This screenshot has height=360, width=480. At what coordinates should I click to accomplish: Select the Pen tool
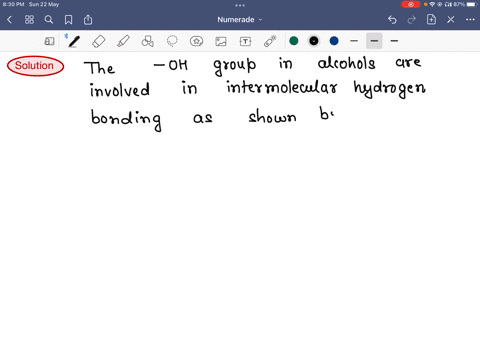pyautogui.click(x=74, y=41)
